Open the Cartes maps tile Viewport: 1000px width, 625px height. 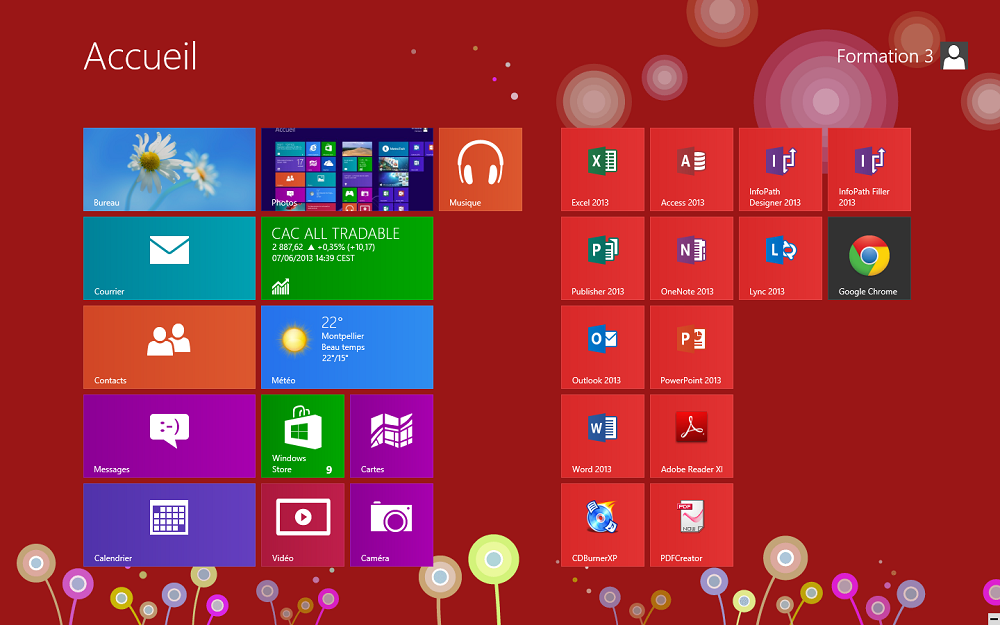pyautogui.click(x=392, y=436)
